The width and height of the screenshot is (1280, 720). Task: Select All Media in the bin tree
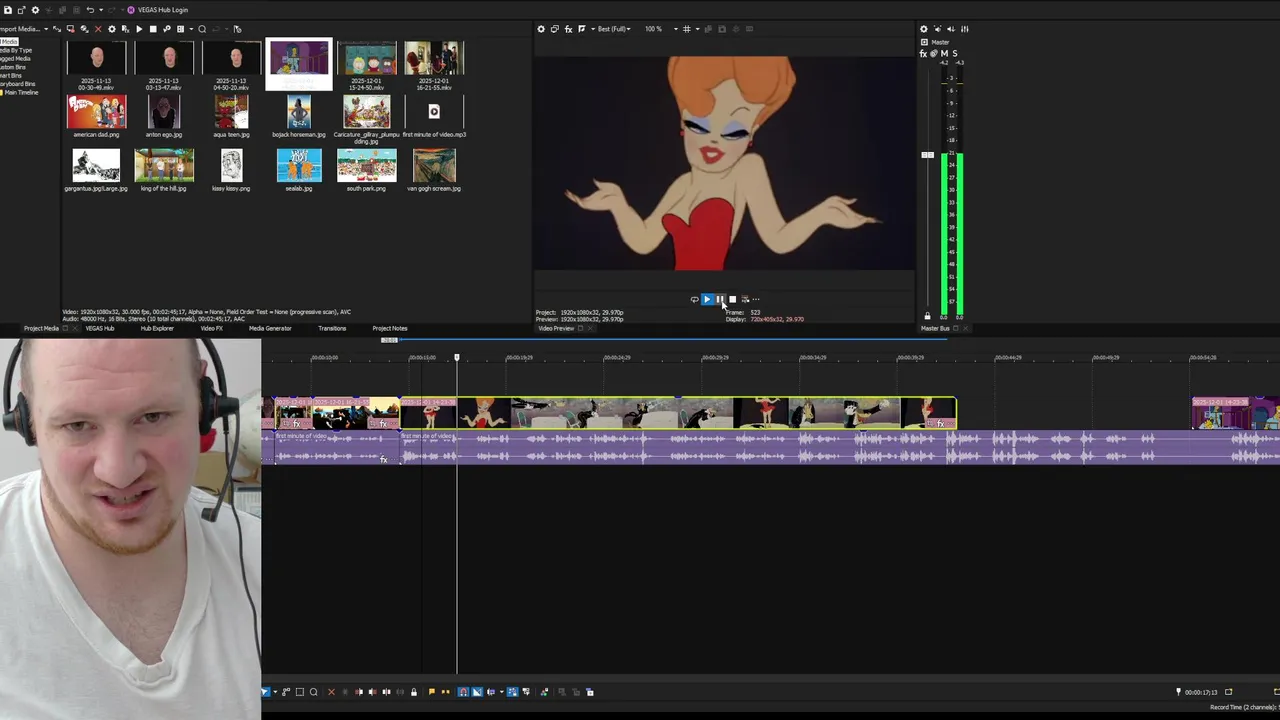click(9, 41)
